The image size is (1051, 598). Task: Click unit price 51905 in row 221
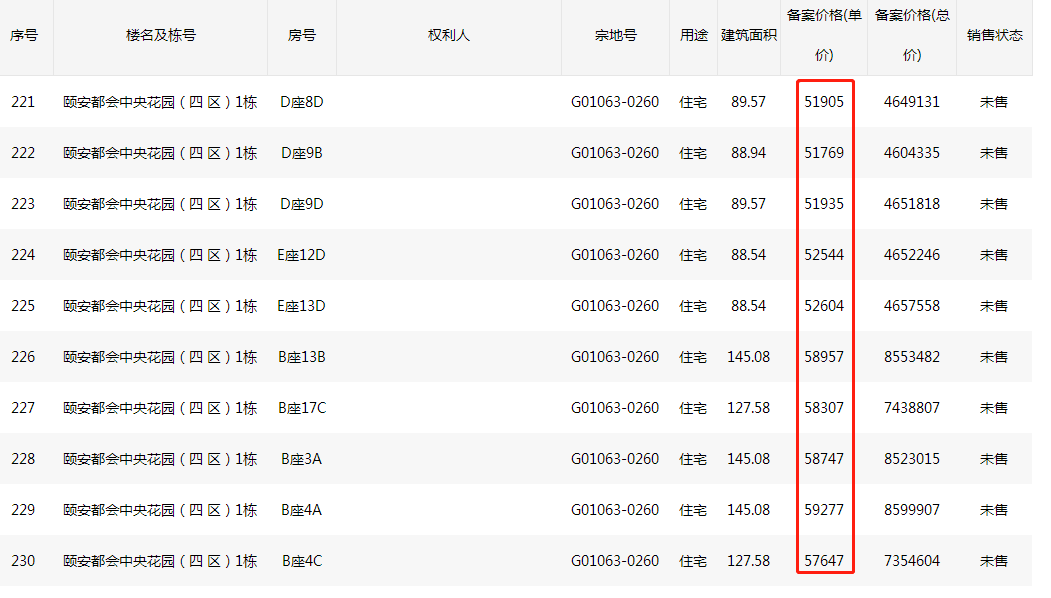(824, 102)
